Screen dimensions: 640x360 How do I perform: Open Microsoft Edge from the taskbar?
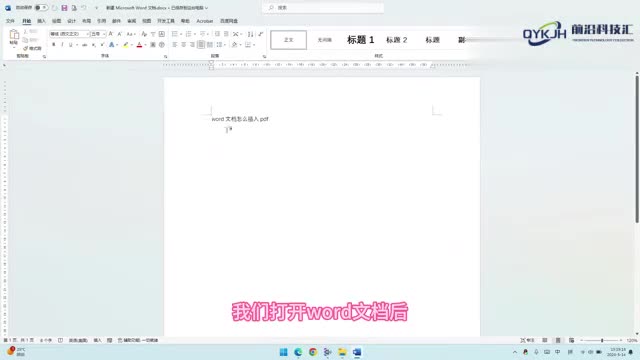[x=298, y=352]
